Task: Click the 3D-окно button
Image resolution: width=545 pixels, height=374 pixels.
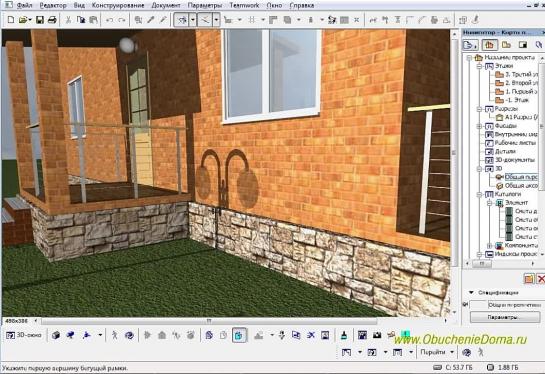Action: [24, 335]
